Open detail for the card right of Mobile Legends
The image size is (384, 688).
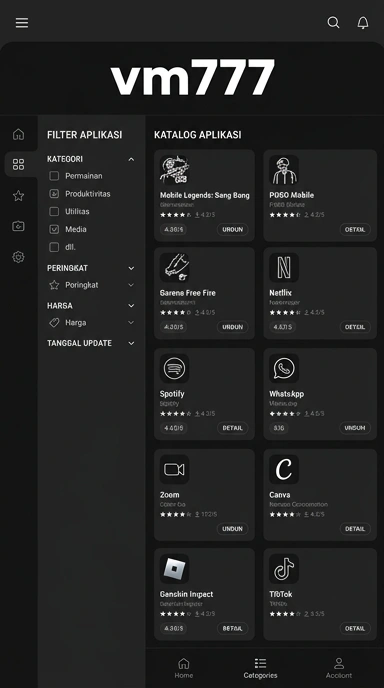tap(355, 229)
